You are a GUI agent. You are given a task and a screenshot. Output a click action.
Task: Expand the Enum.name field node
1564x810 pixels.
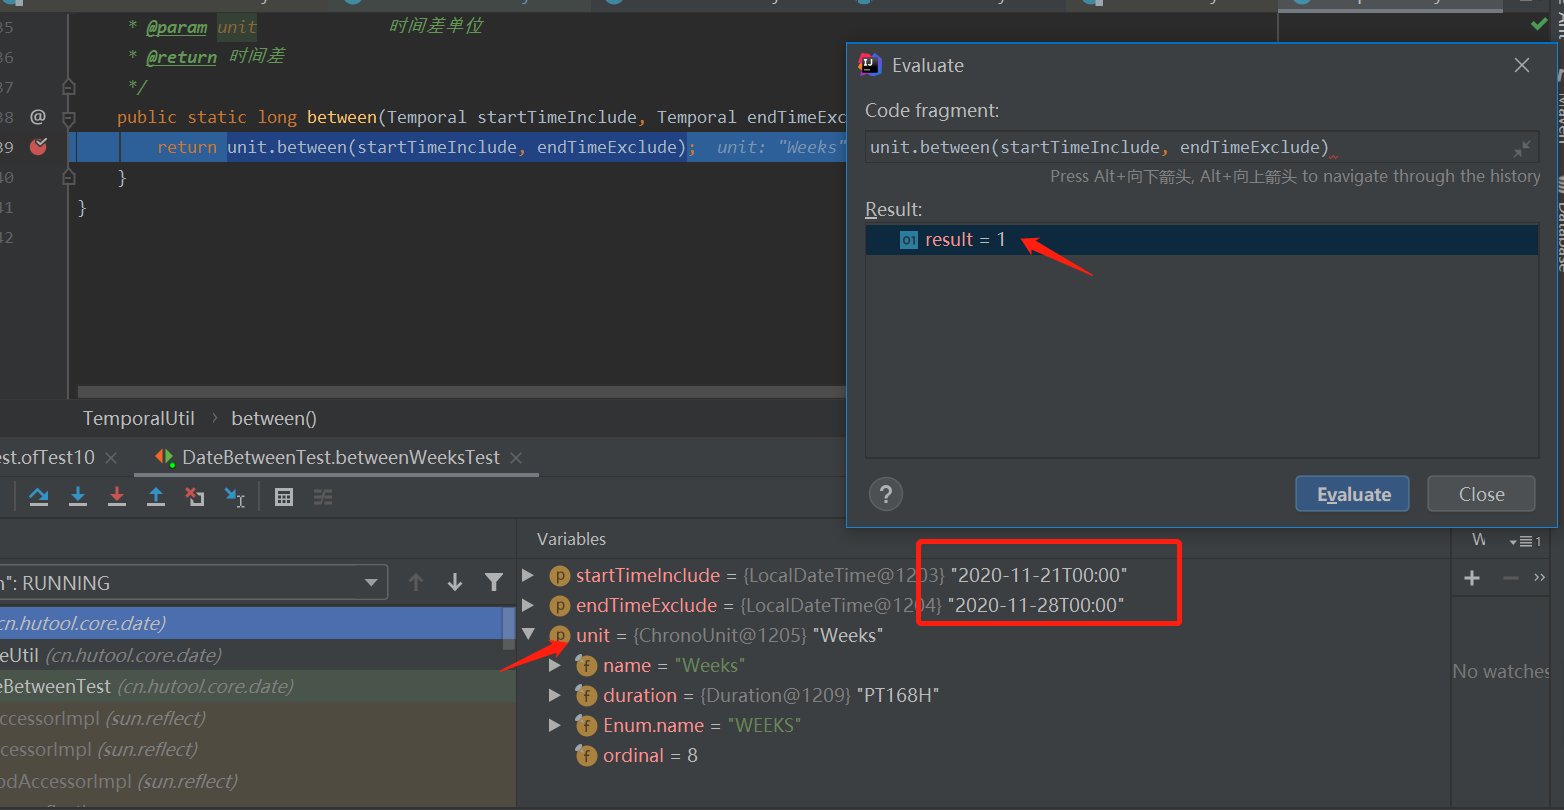555,725
